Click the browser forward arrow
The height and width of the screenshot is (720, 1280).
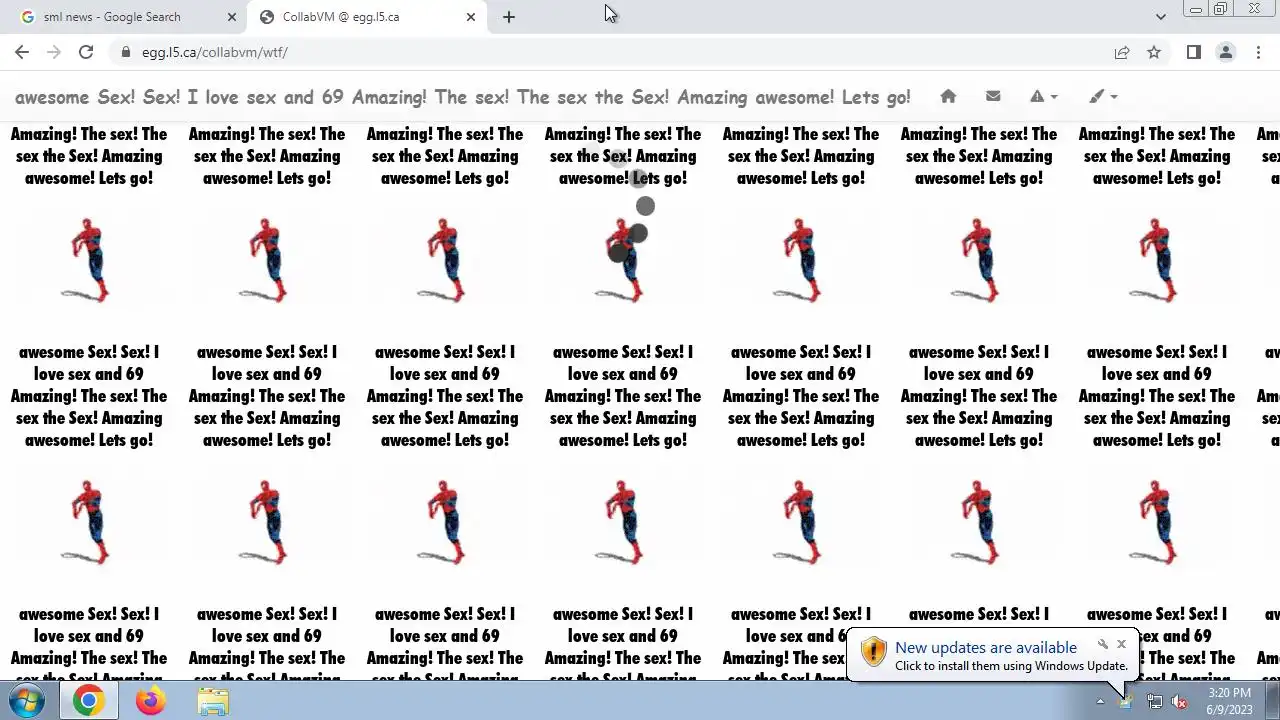[54, 52]
